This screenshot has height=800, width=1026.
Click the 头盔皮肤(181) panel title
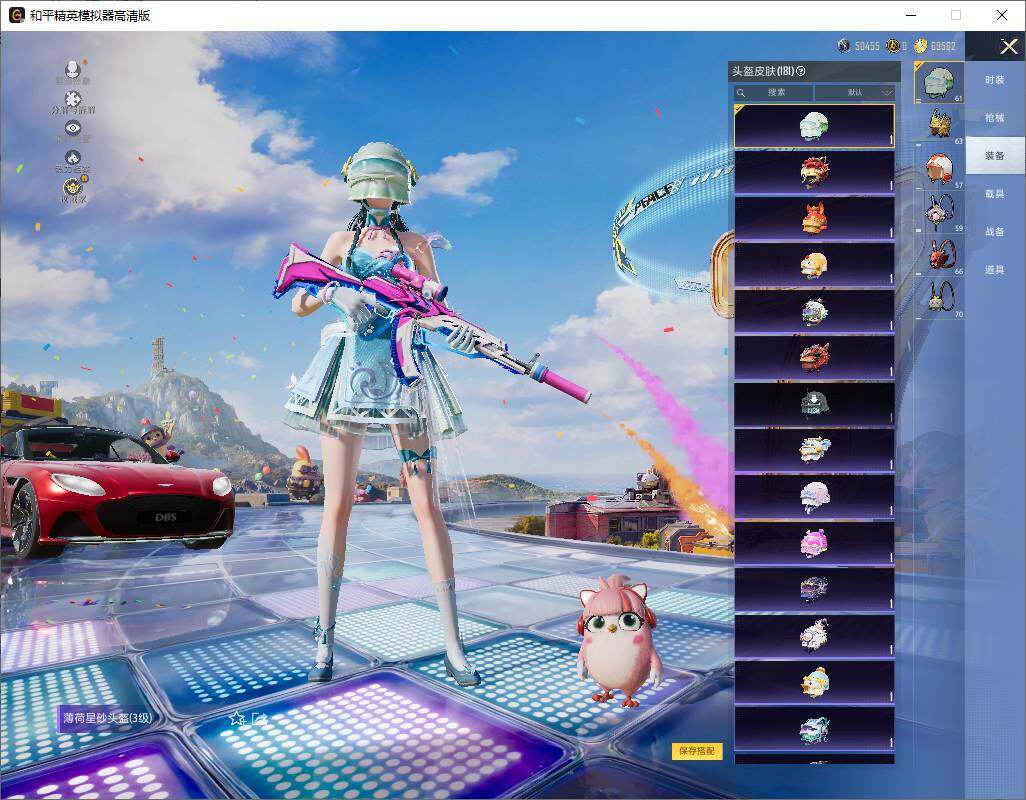click(762, 71)
